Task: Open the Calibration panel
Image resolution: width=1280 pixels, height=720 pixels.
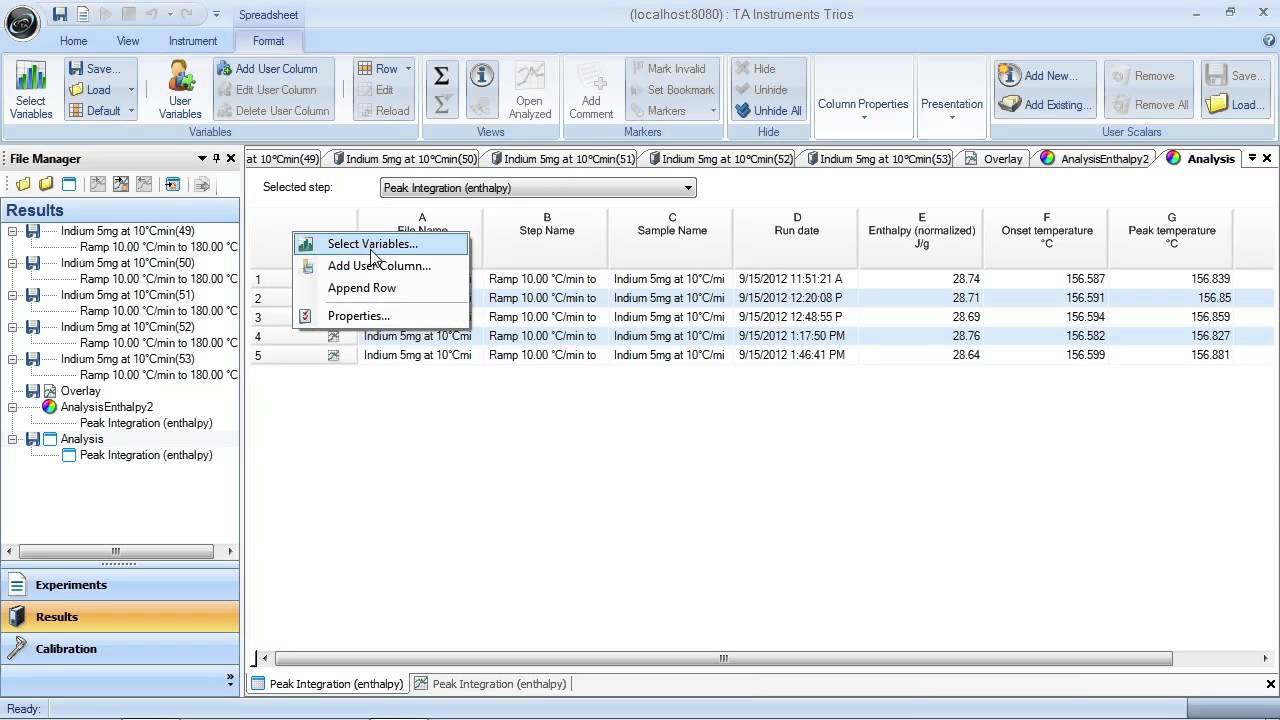Action: click(x=66, y=649)
